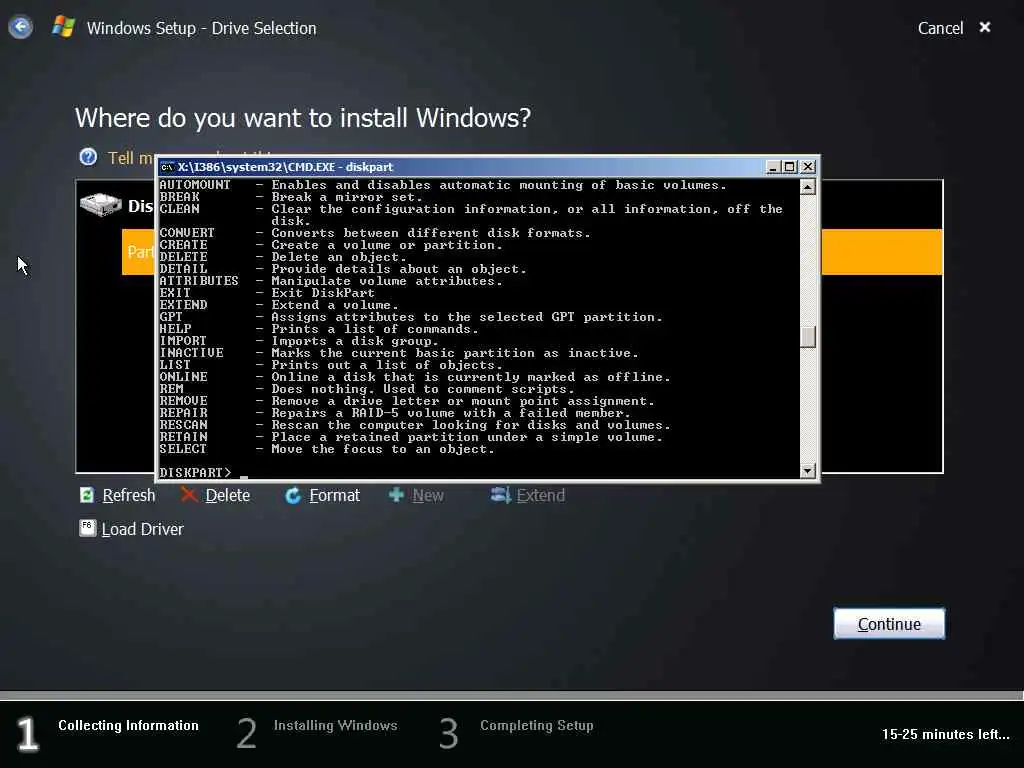Click the 'INACTIVE' command line in CMD
This screenshot has width=1024, height=768.
click(399, 353)
